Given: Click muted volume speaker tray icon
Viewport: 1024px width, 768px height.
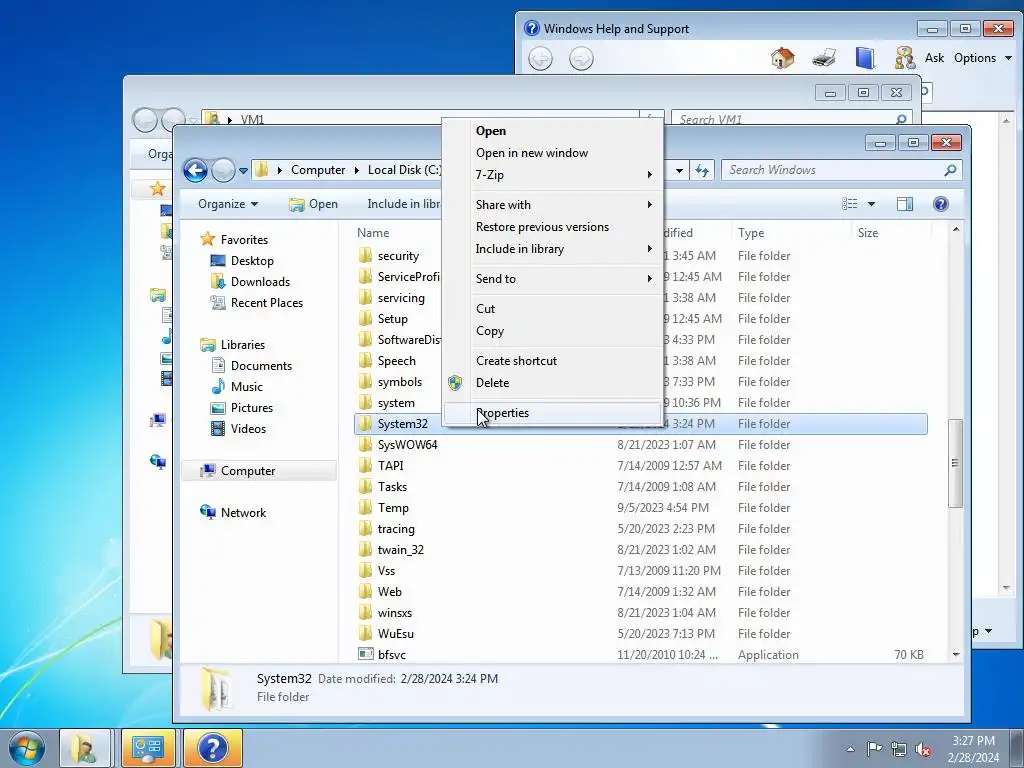Looking at the screenshot, I should (x=923, y=749).
